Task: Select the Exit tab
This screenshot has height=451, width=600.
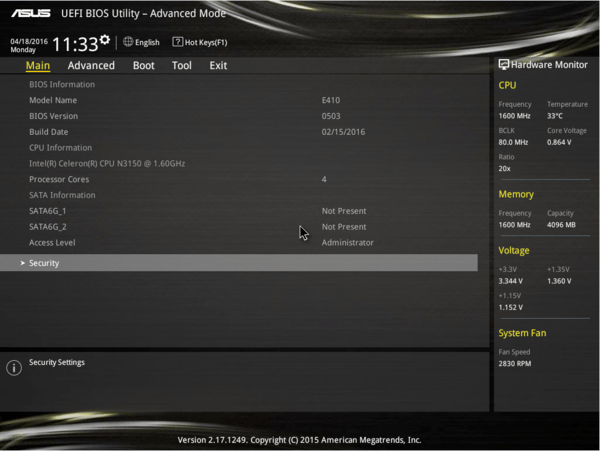Action: (x=218, y=66)
